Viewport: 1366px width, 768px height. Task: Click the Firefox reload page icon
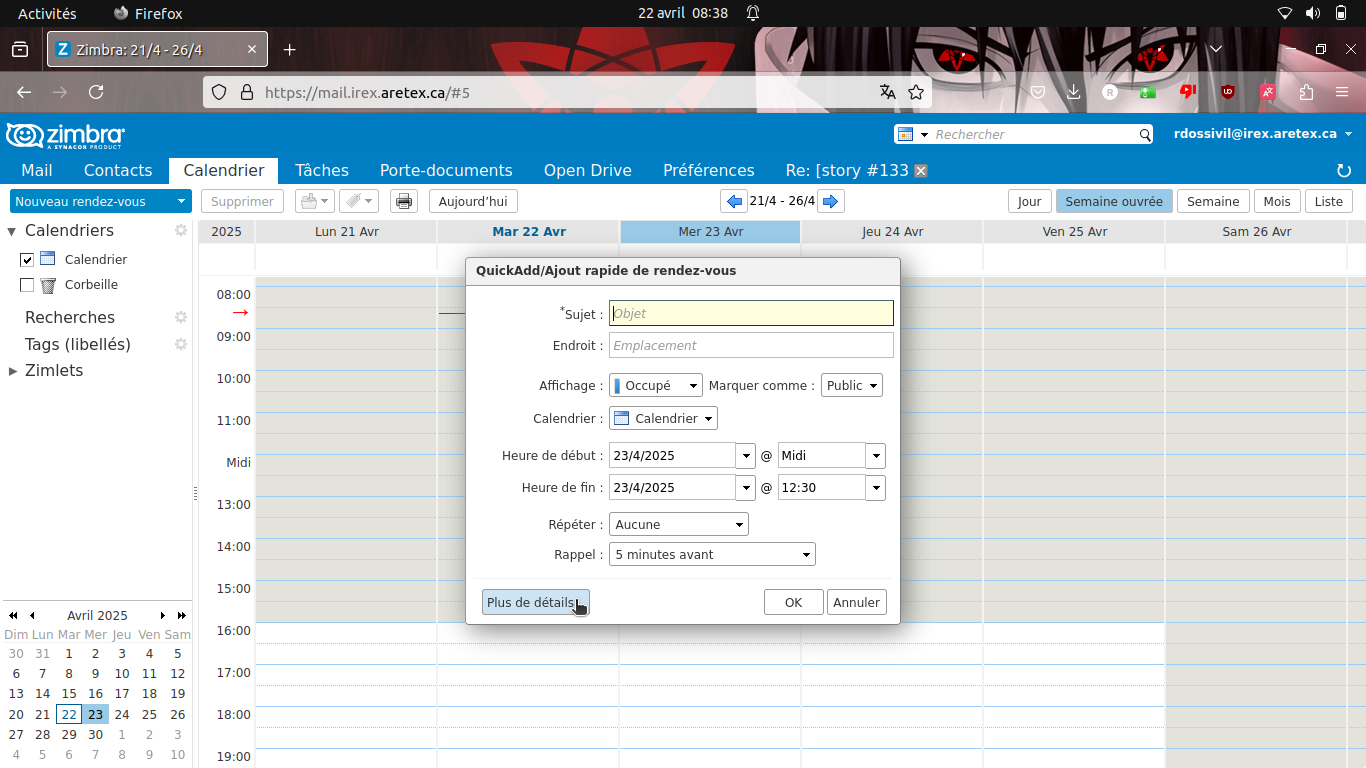pos(96,92)
